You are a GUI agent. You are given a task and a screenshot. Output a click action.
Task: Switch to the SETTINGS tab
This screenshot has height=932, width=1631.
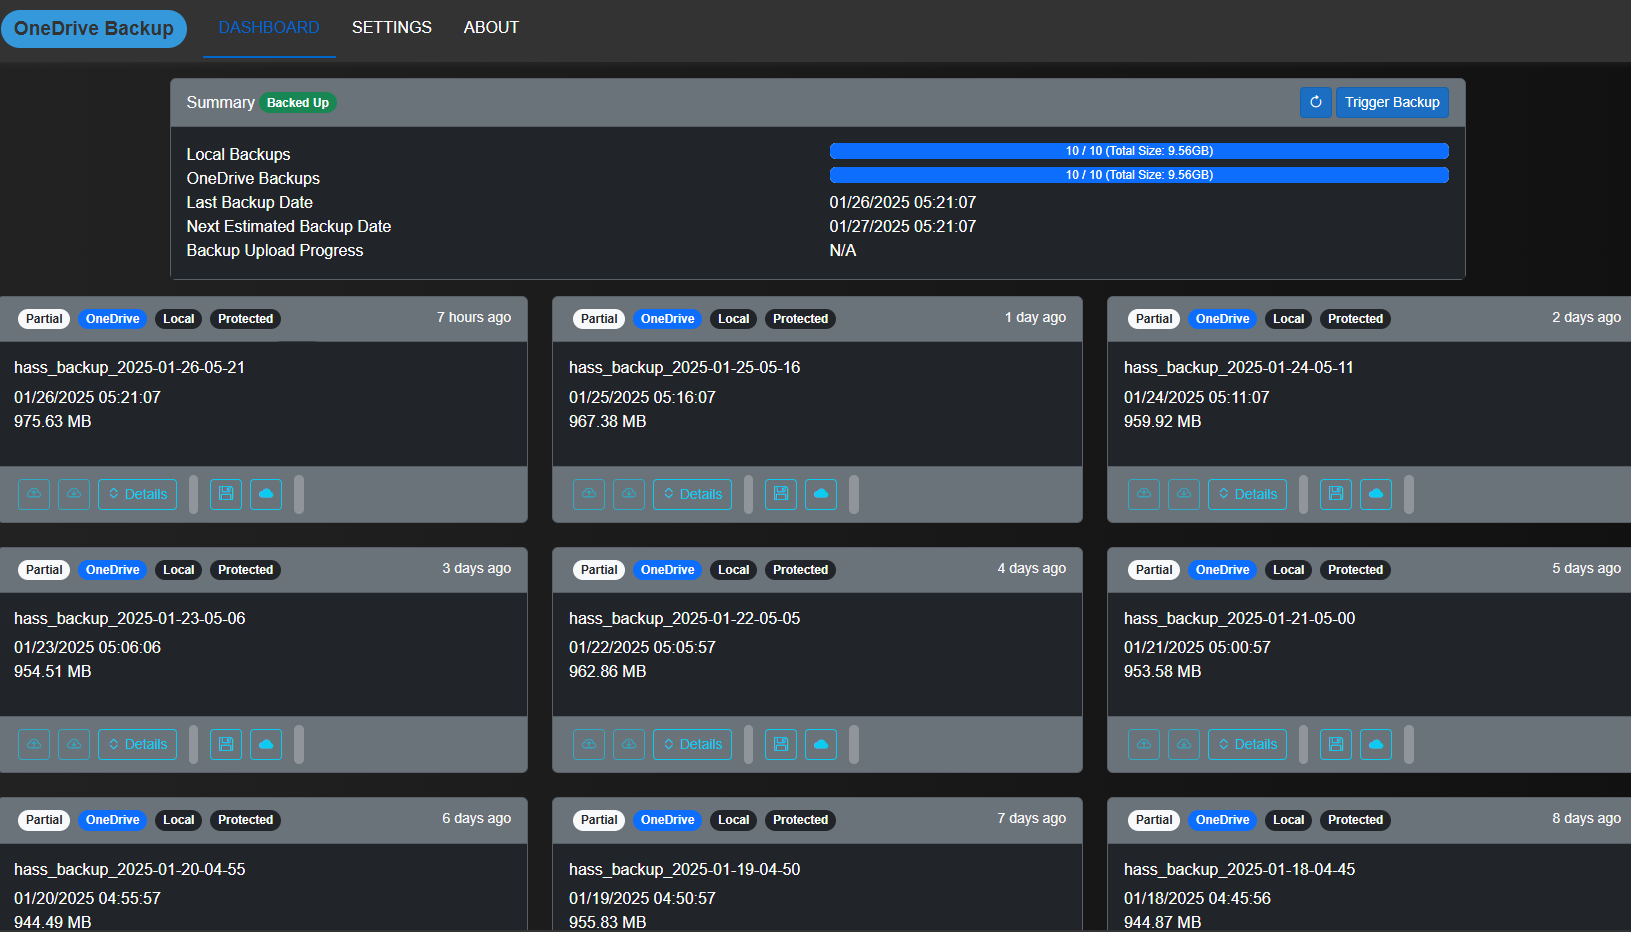(x=392, y=28)
